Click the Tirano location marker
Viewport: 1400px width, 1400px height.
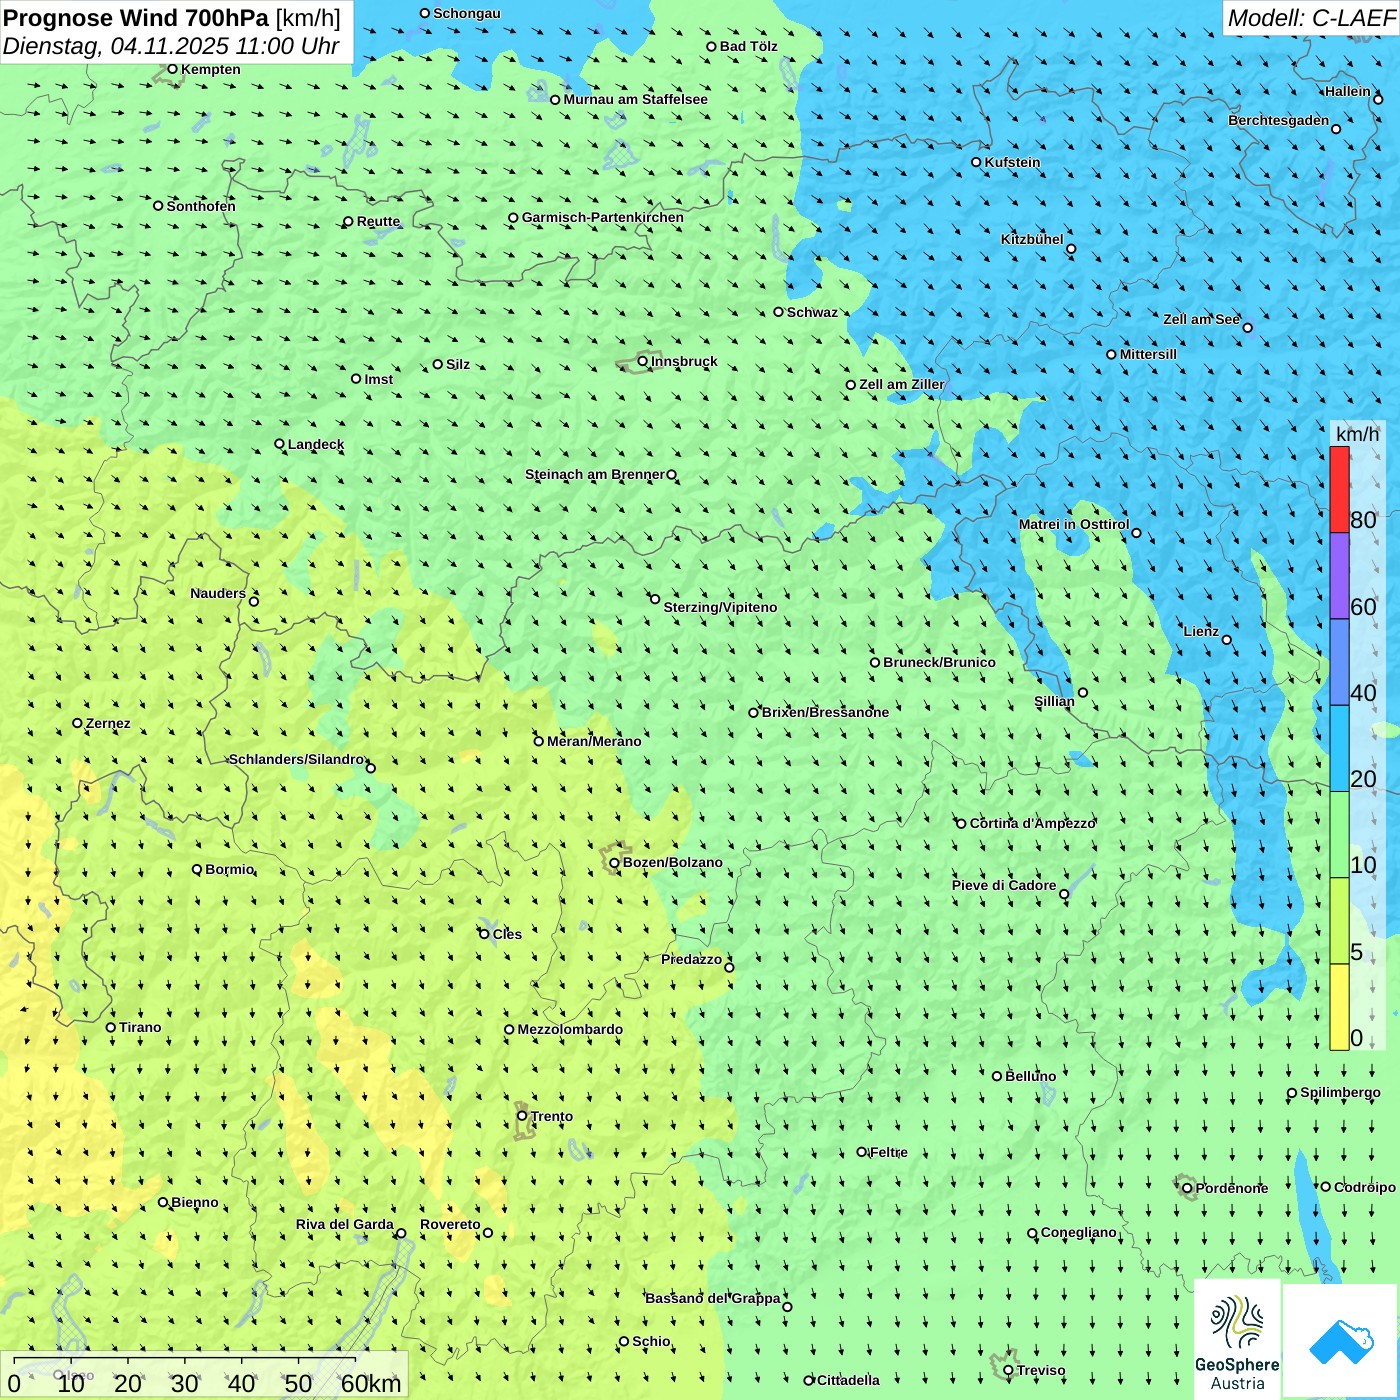point(111,1027)
